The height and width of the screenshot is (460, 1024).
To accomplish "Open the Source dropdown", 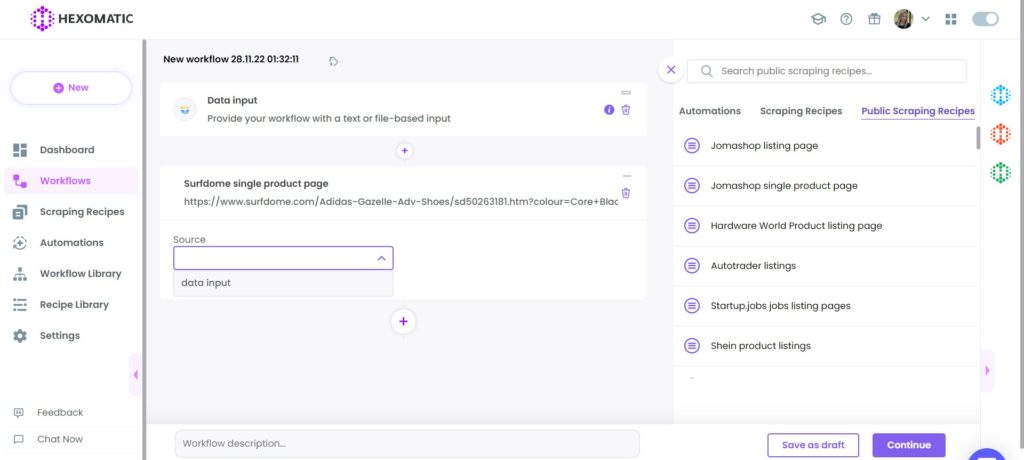I will 283,258.
